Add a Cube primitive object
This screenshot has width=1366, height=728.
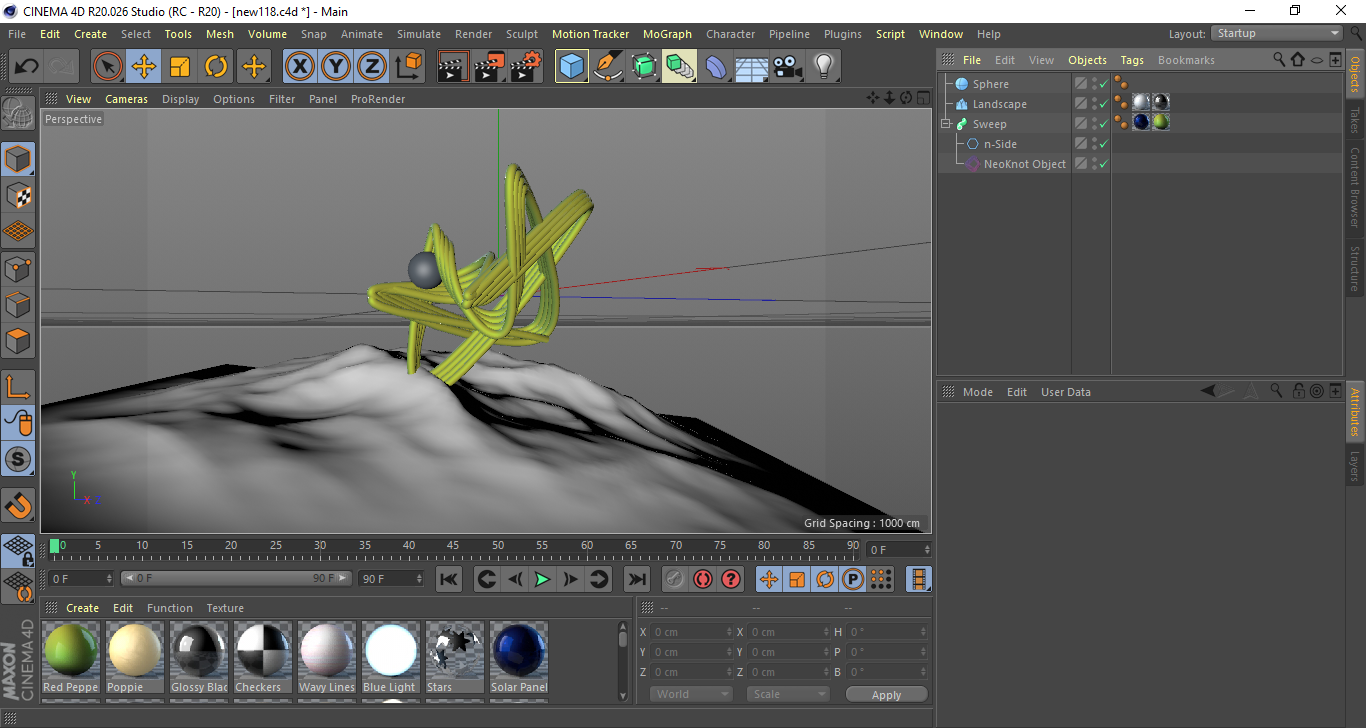pos(572,67)
